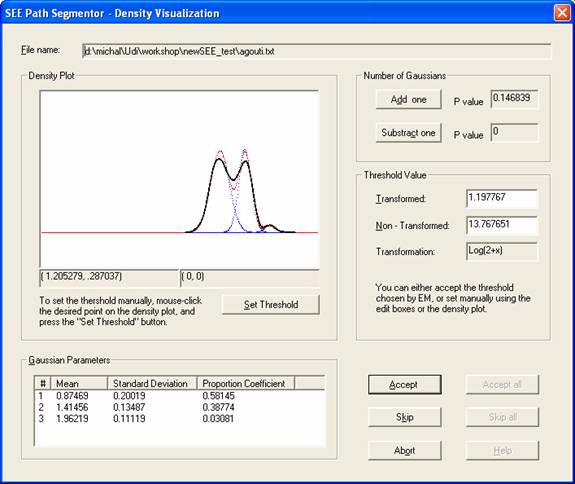Image resolution: width=575 pixels, height=484 pixels.
Task: Select Gaussian row 2 with mean 1.41456
Action: point(180,407)
